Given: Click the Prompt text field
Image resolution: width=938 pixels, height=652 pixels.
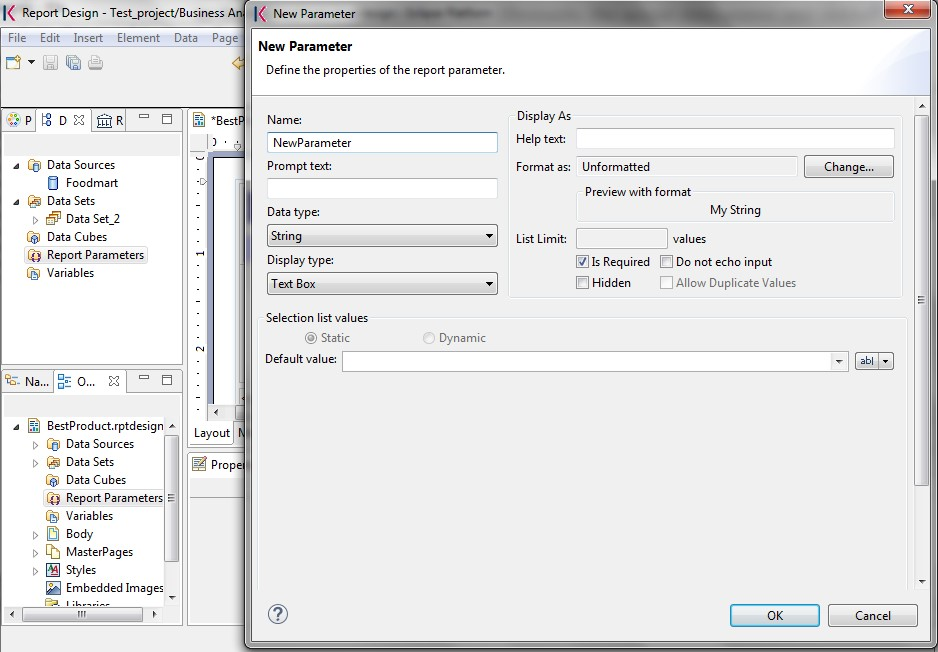Looking at the screenshot, I should (382, 188).
